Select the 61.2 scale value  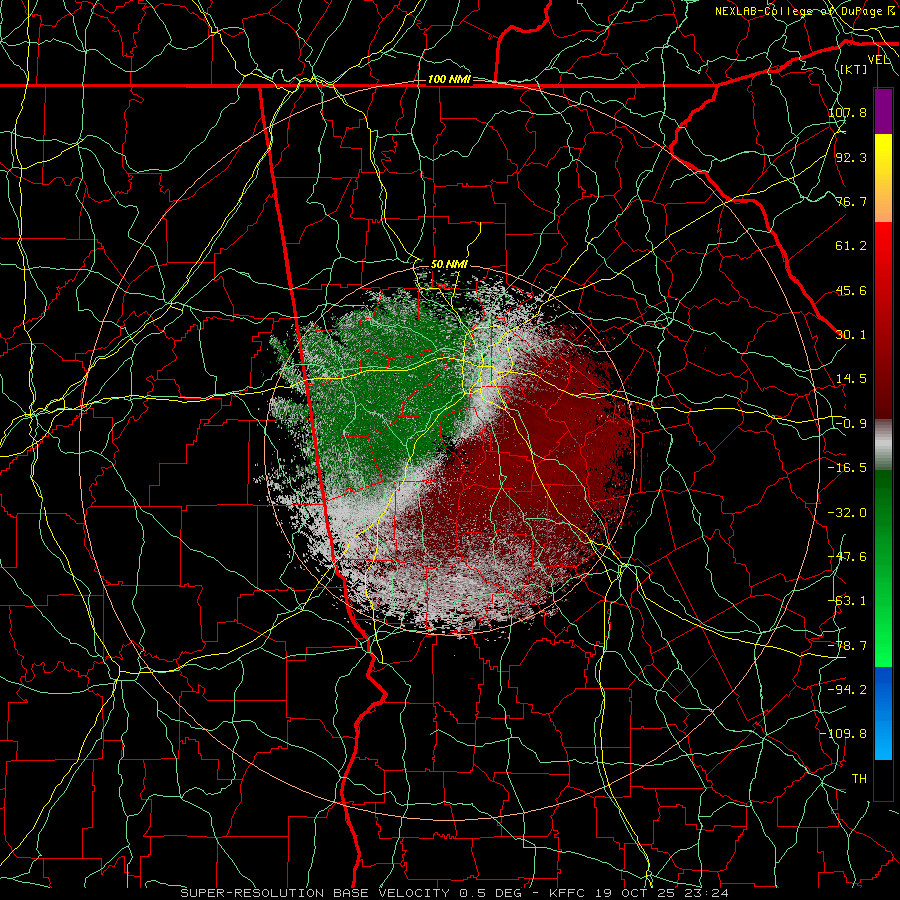pyautogui.click(x=851, y=246)
